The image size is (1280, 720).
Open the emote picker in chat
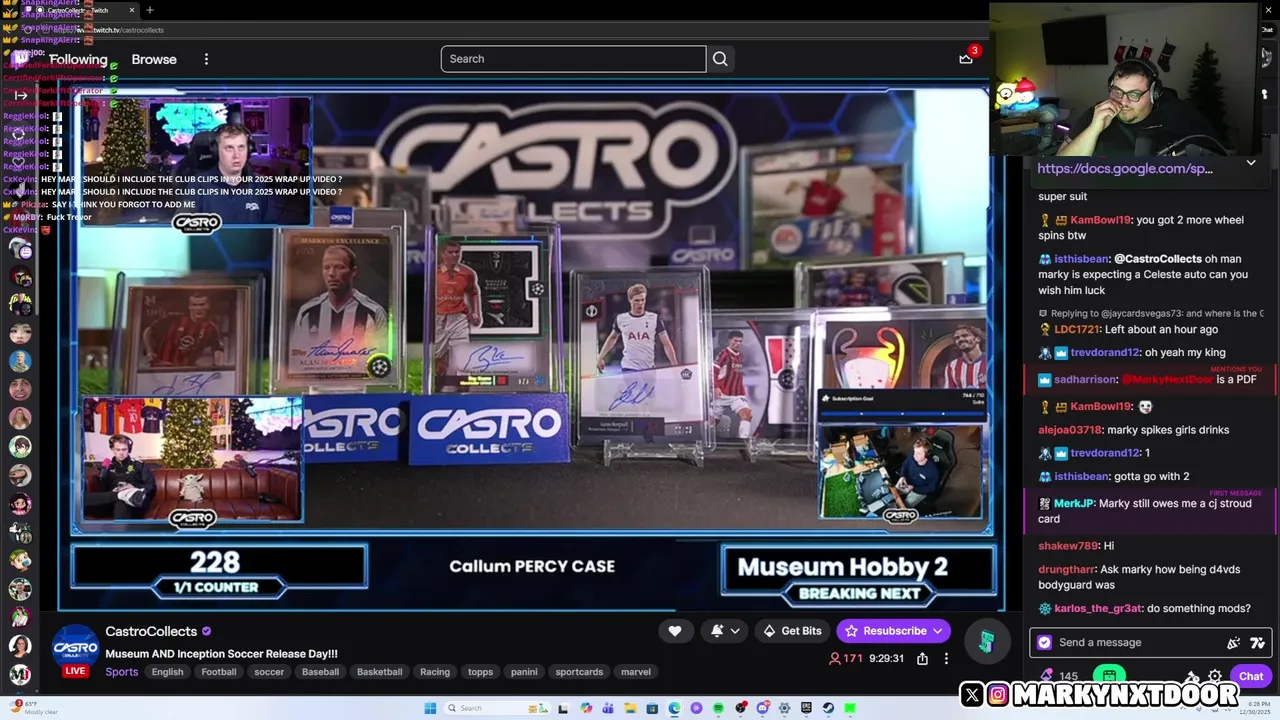(1234, 643)
